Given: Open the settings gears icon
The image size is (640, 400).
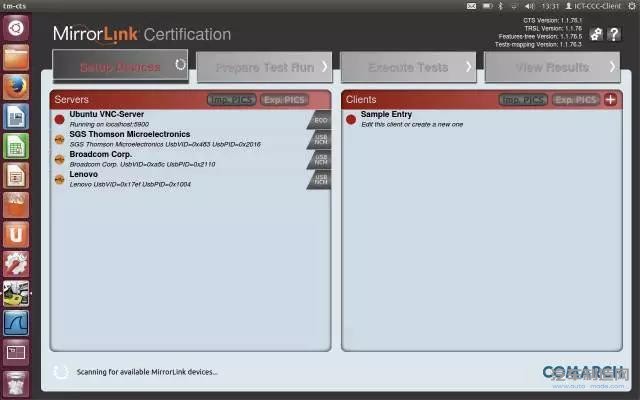Looking at the screenshot, I should (596, 34).
